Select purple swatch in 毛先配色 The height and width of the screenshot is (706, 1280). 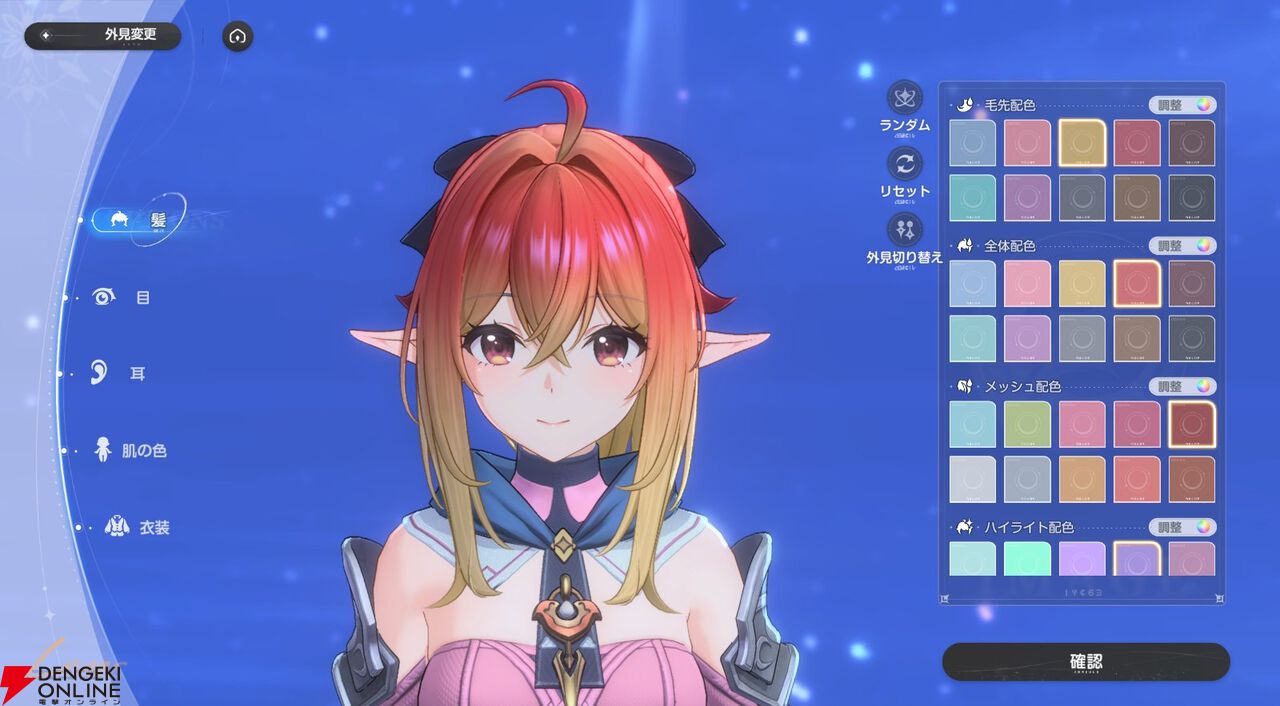pyautogui.click(x=1028, y=198)
